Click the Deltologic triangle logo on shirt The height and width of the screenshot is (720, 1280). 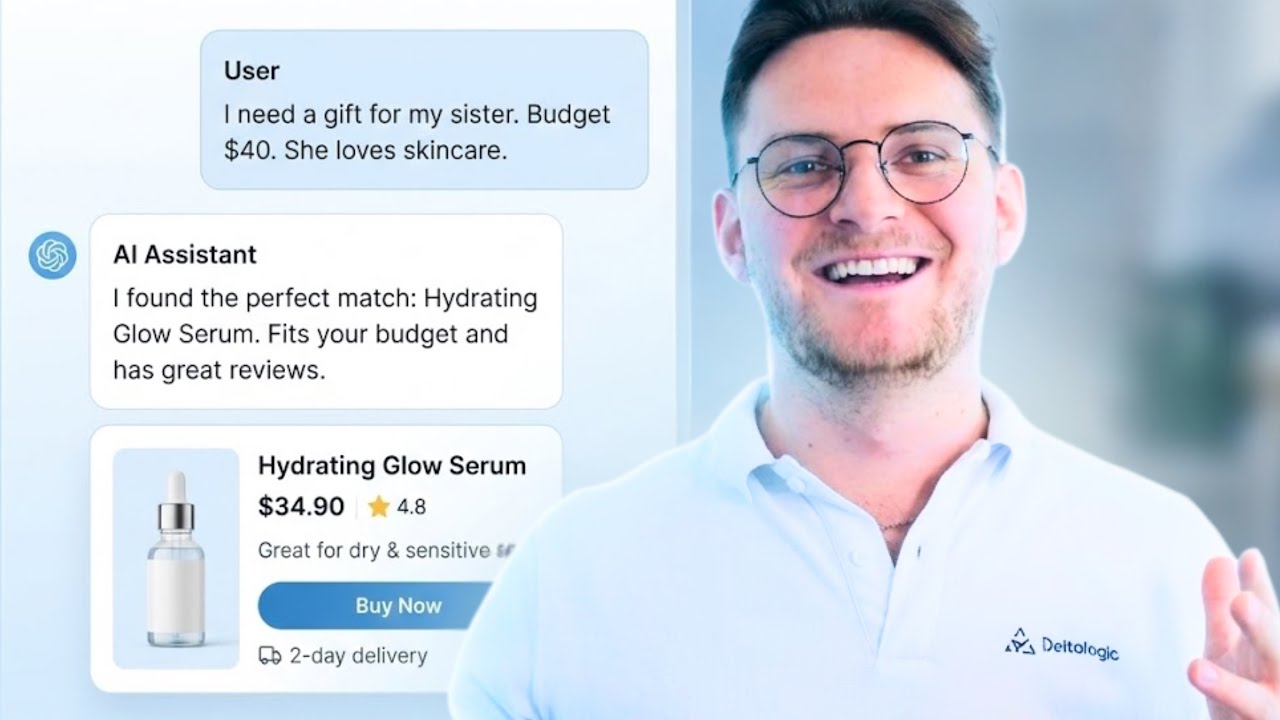click(x=1019, y=642)
